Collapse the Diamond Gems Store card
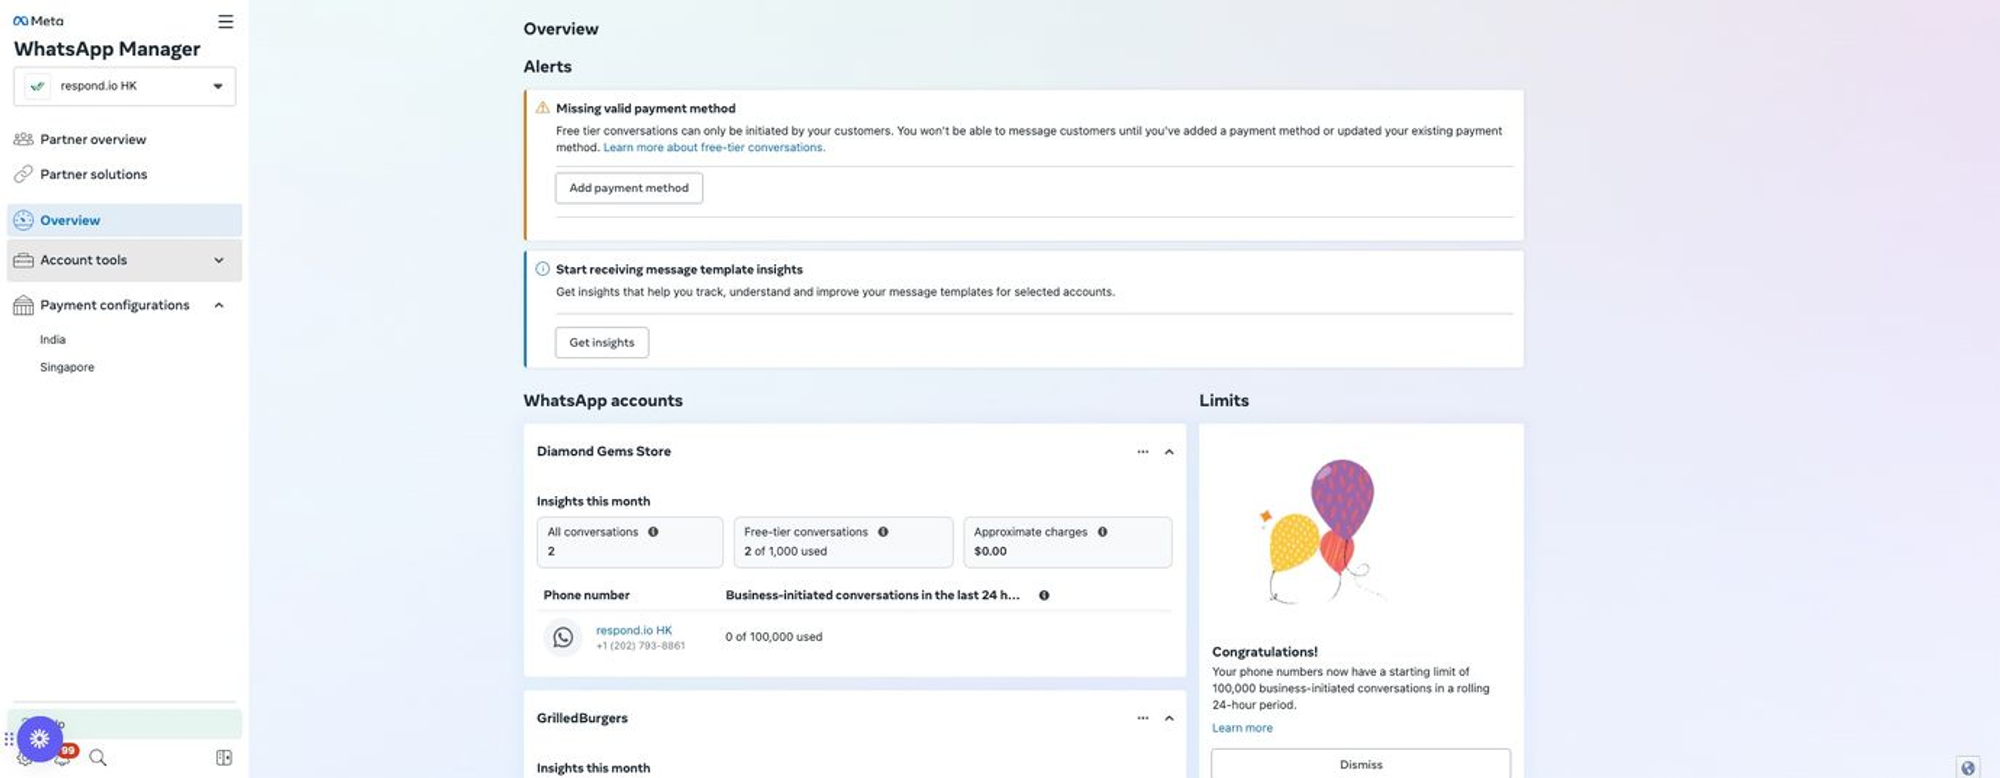The height and width of the screenshot is (778, 2000). [x=1169, y=452]
